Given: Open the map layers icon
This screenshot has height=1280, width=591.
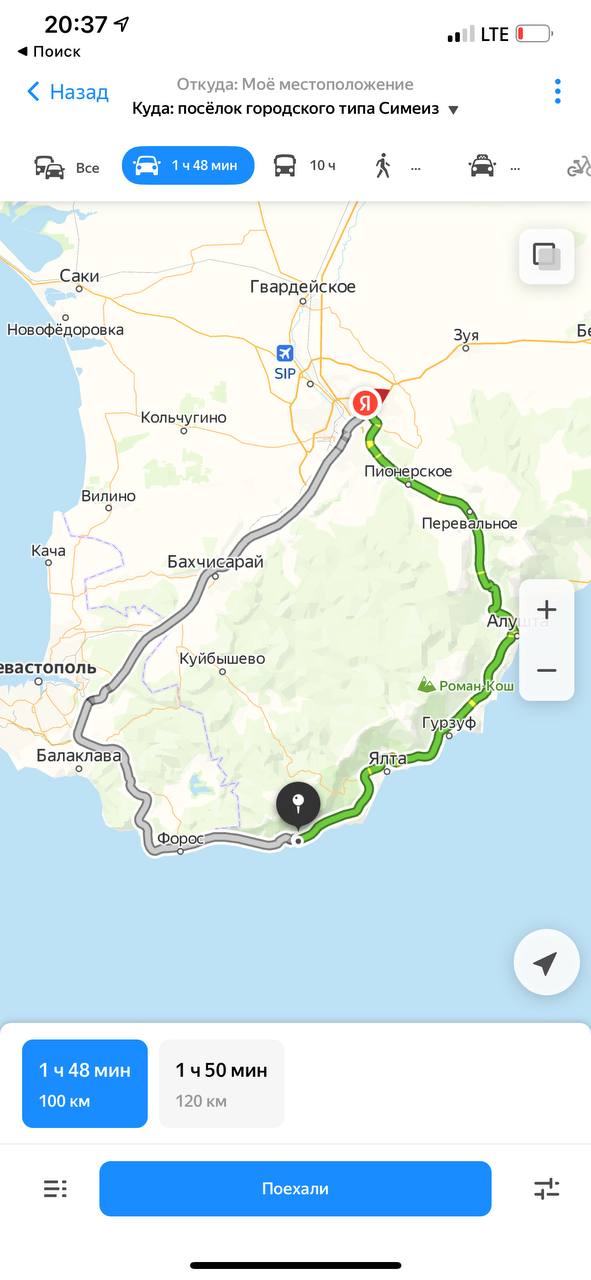Looking at the screenshot, I should click(x=547, y=256).
